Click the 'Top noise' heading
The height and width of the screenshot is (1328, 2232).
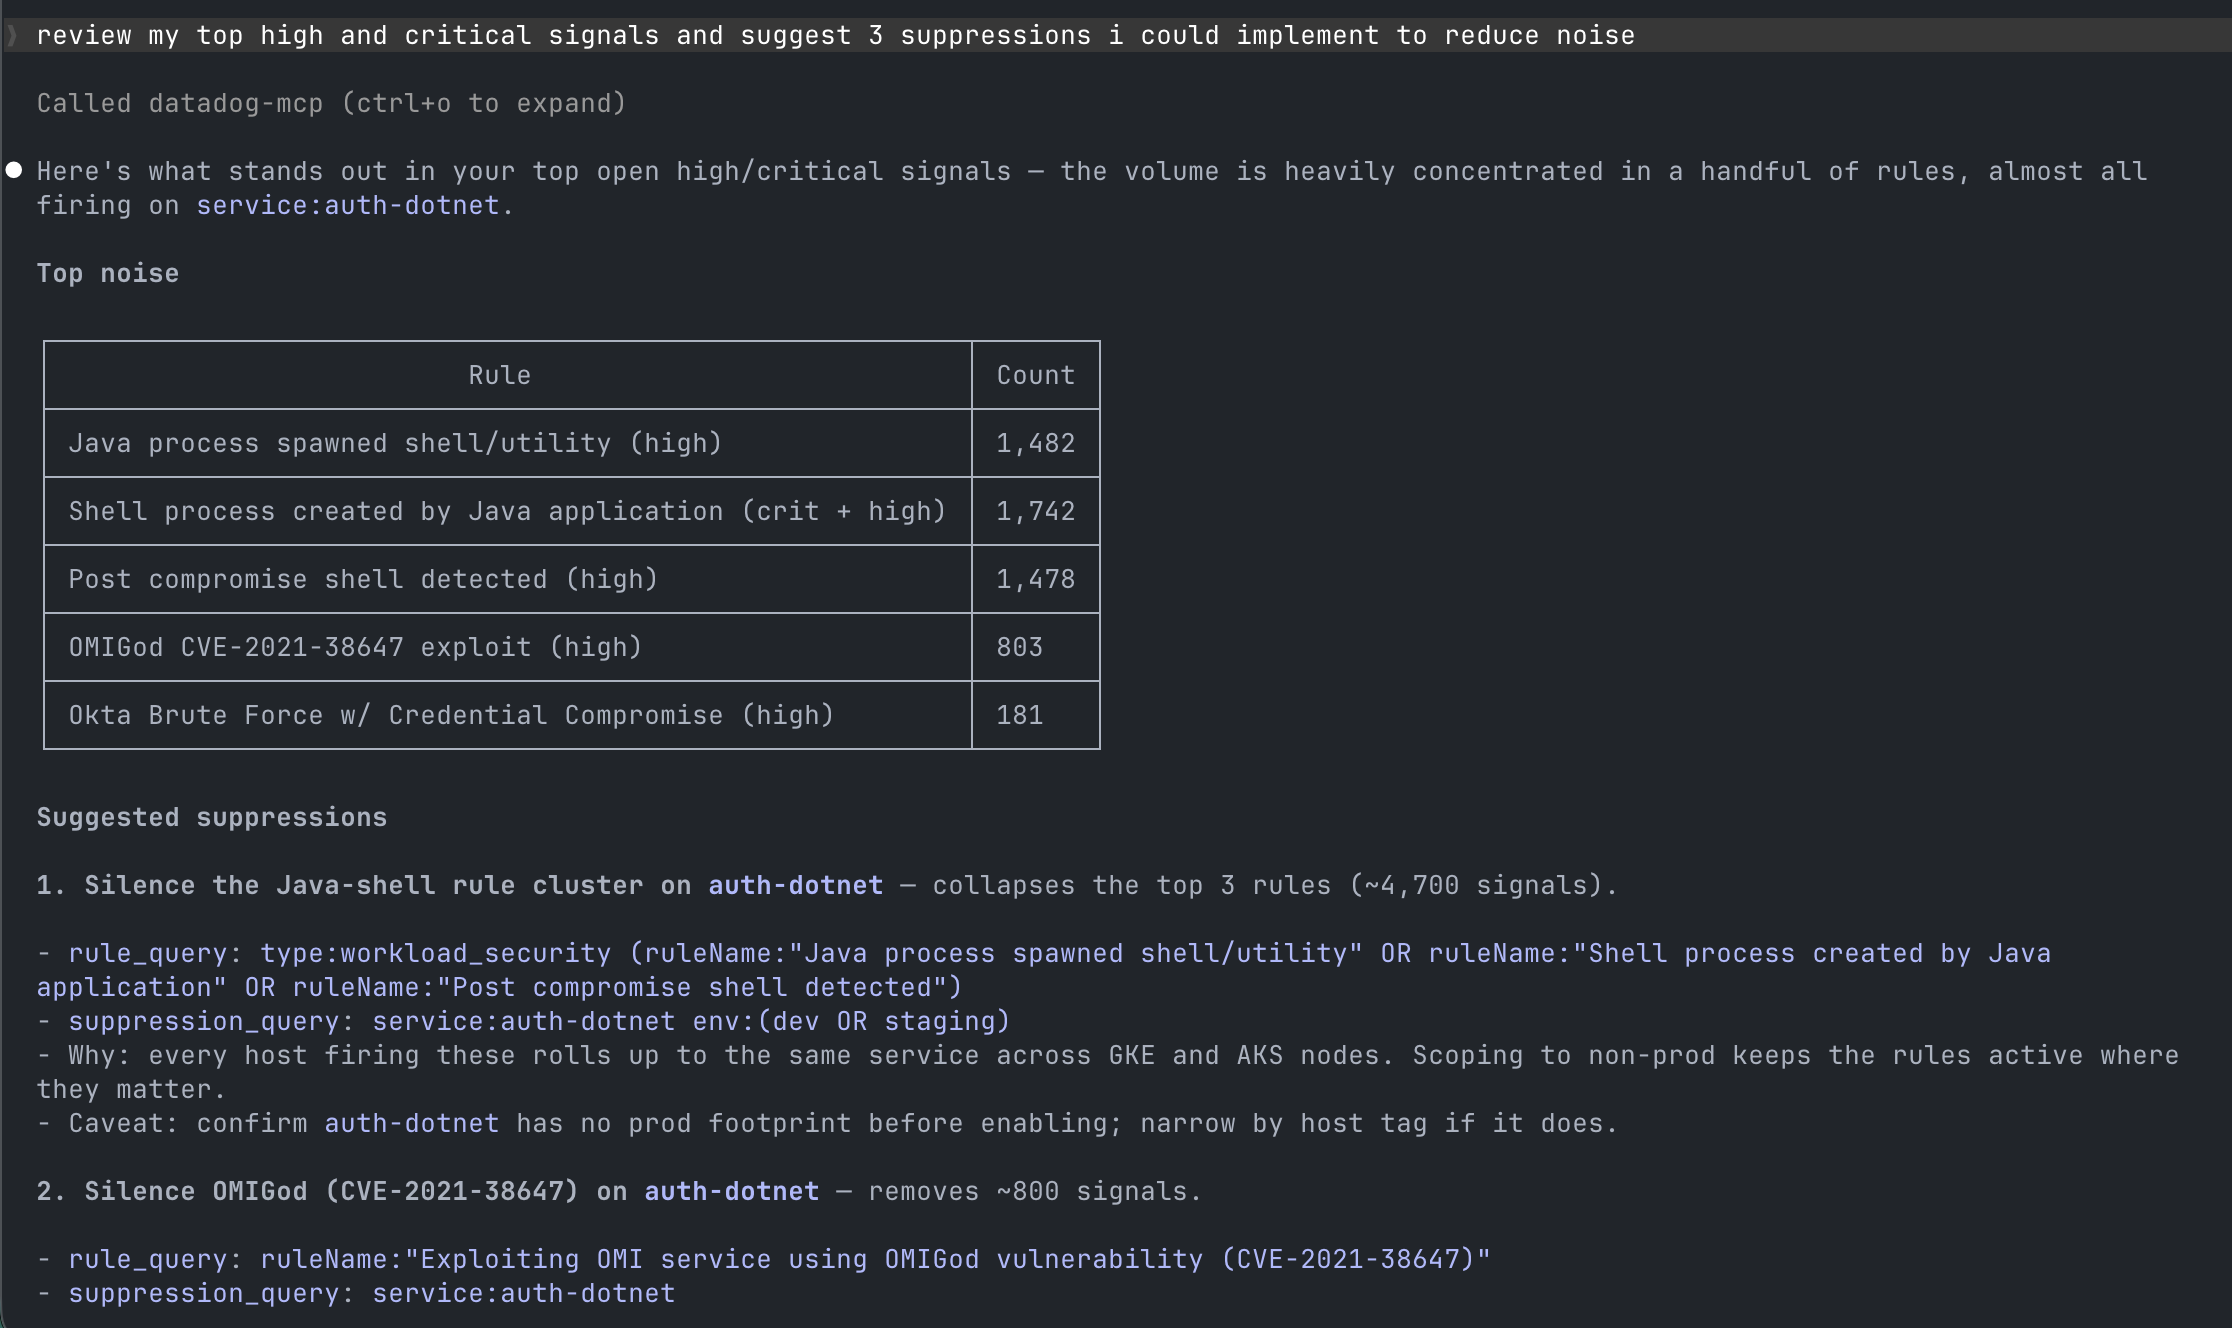(108, 274)
